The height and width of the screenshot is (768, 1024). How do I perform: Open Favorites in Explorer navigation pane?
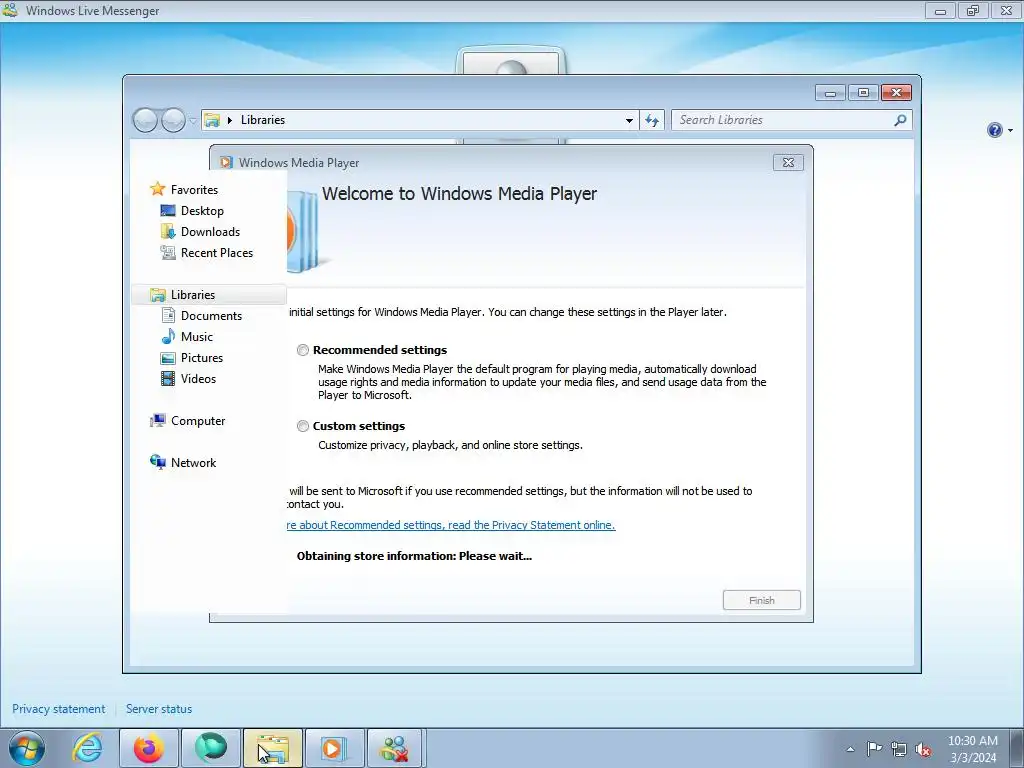194,189
